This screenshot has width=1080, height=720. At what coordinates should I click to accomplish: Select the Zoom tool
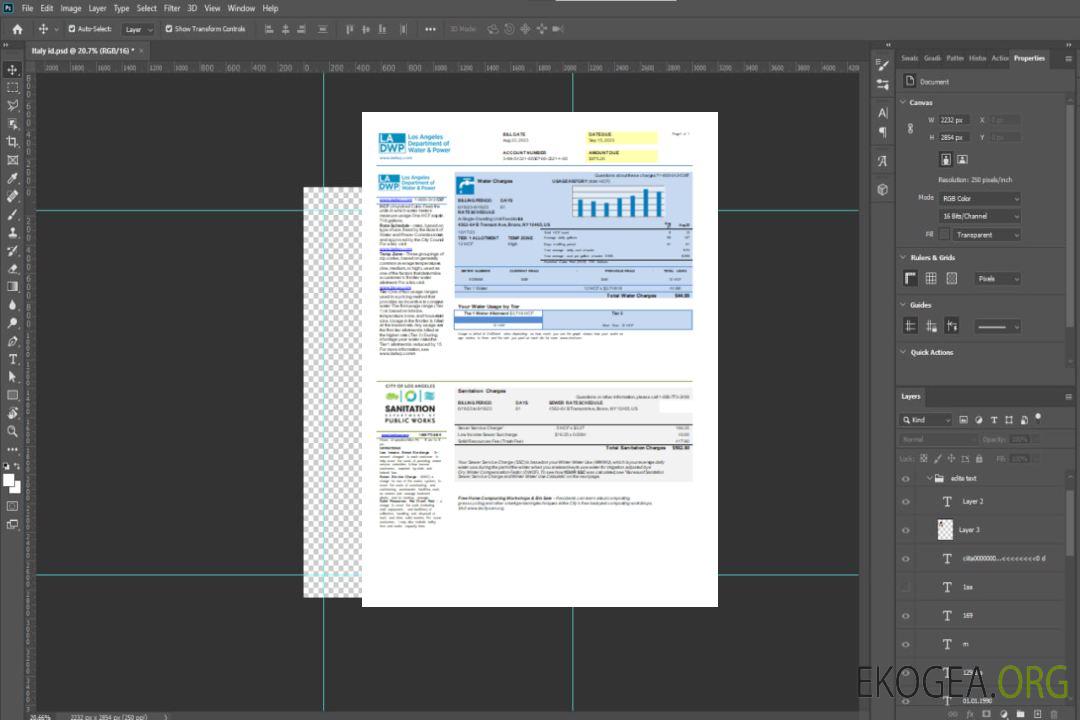coord(13,431)
